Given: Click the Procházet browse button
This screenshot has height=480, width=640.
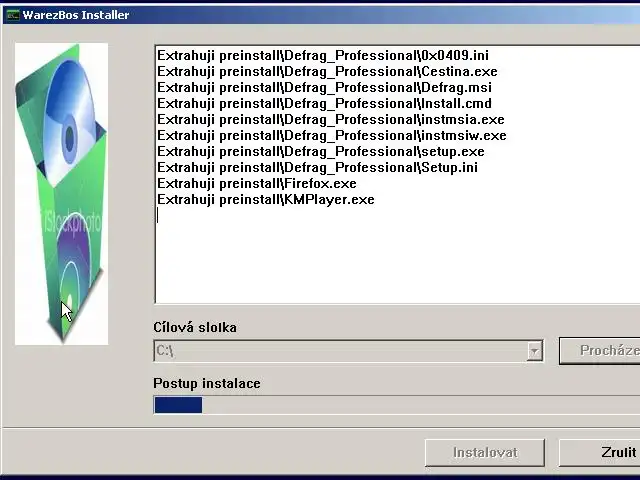Looking at the screenshot, I should [600, 350].
